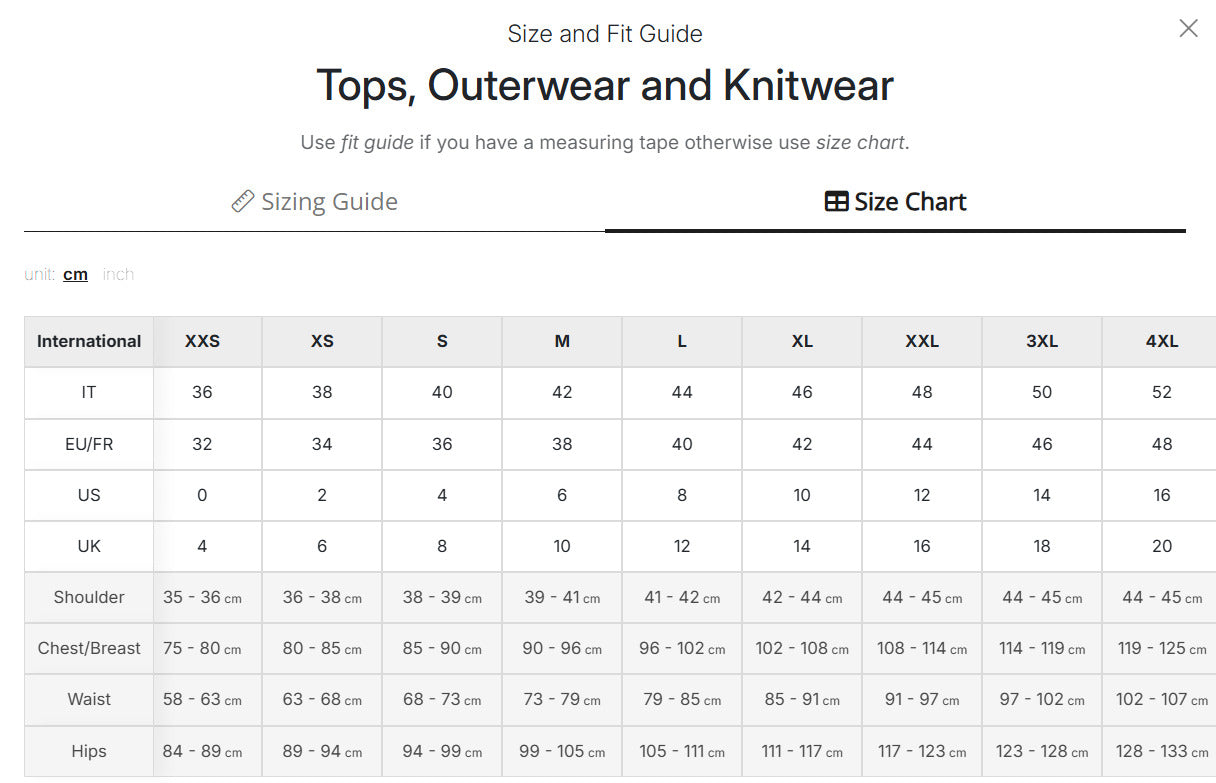Click the Shoulder row label

pos(89,597)
